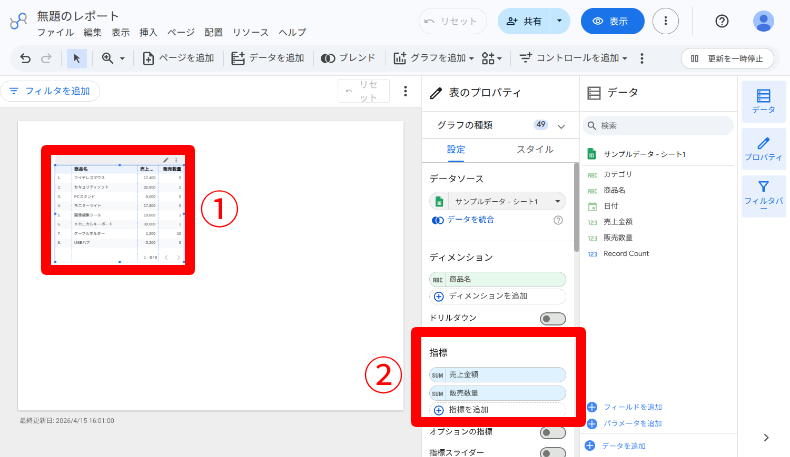Open the share options dropdown arrow

coord(559,21)
